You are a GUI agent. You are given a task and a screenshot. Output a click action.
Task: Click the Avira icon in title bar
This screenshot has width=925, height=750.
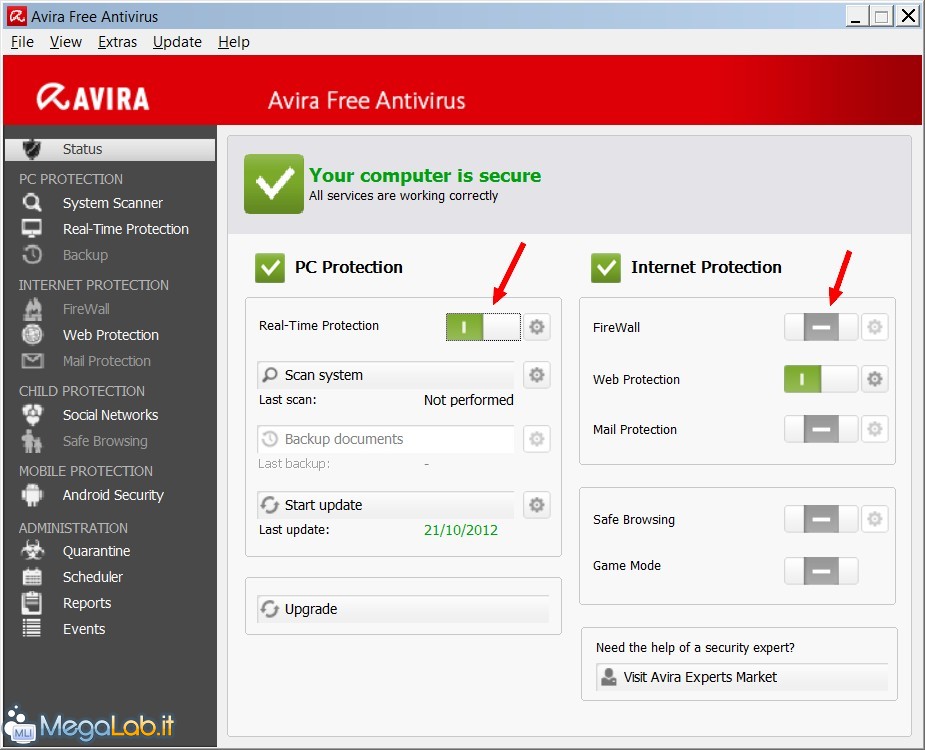17,16
